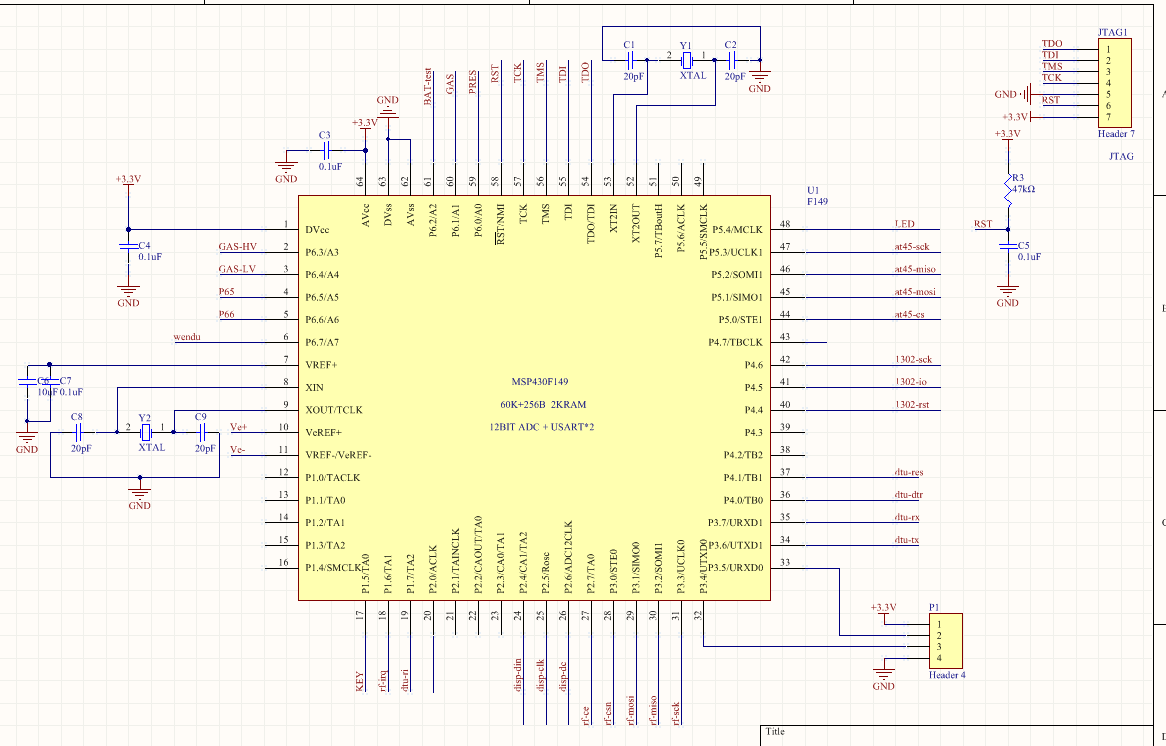Screen dimensions: 1166x746
Task: Click the +3.3V power port above R3
Action: tap(1008, 134)
